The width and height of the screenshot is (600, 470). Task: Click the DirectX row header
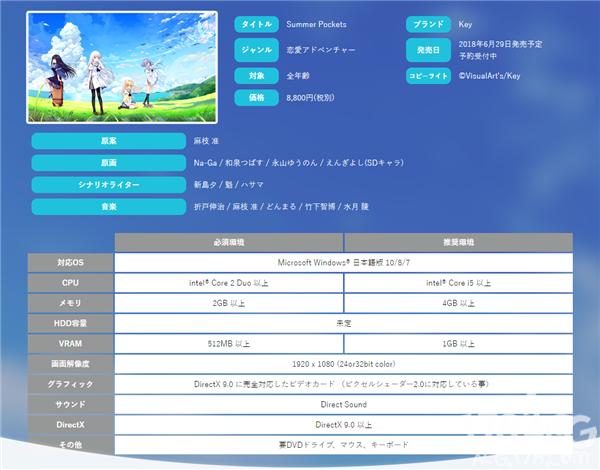[70, 425]
